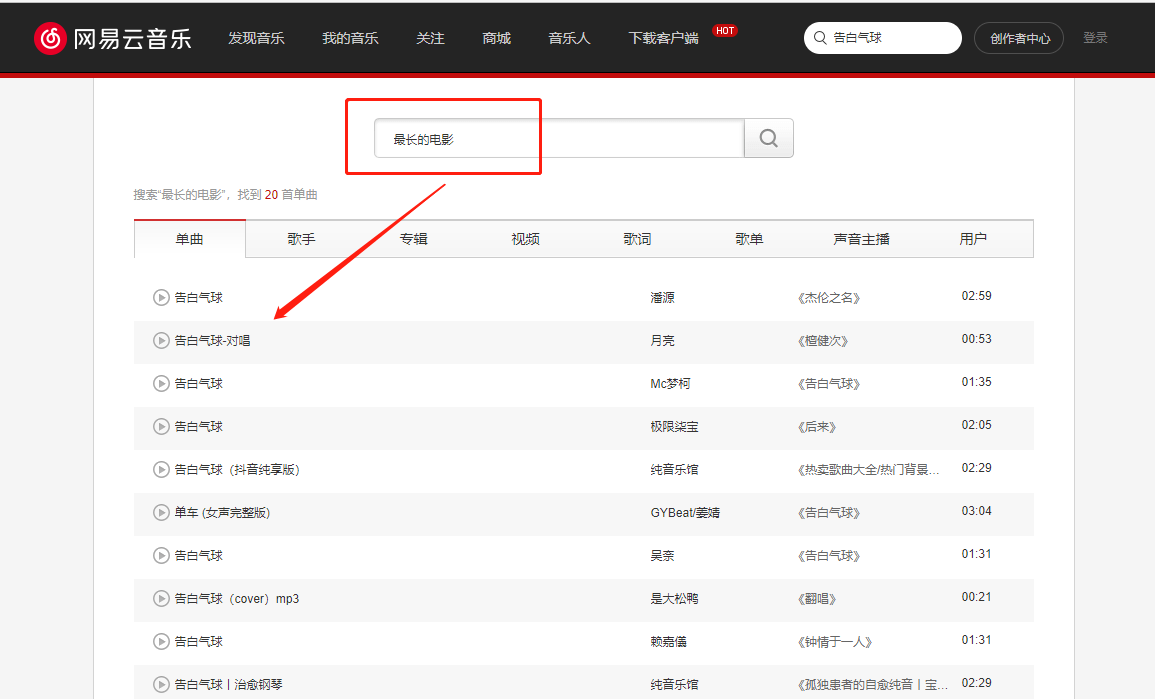Open artist 月亮
The image size is (1155, 699).
pos(662,340)
